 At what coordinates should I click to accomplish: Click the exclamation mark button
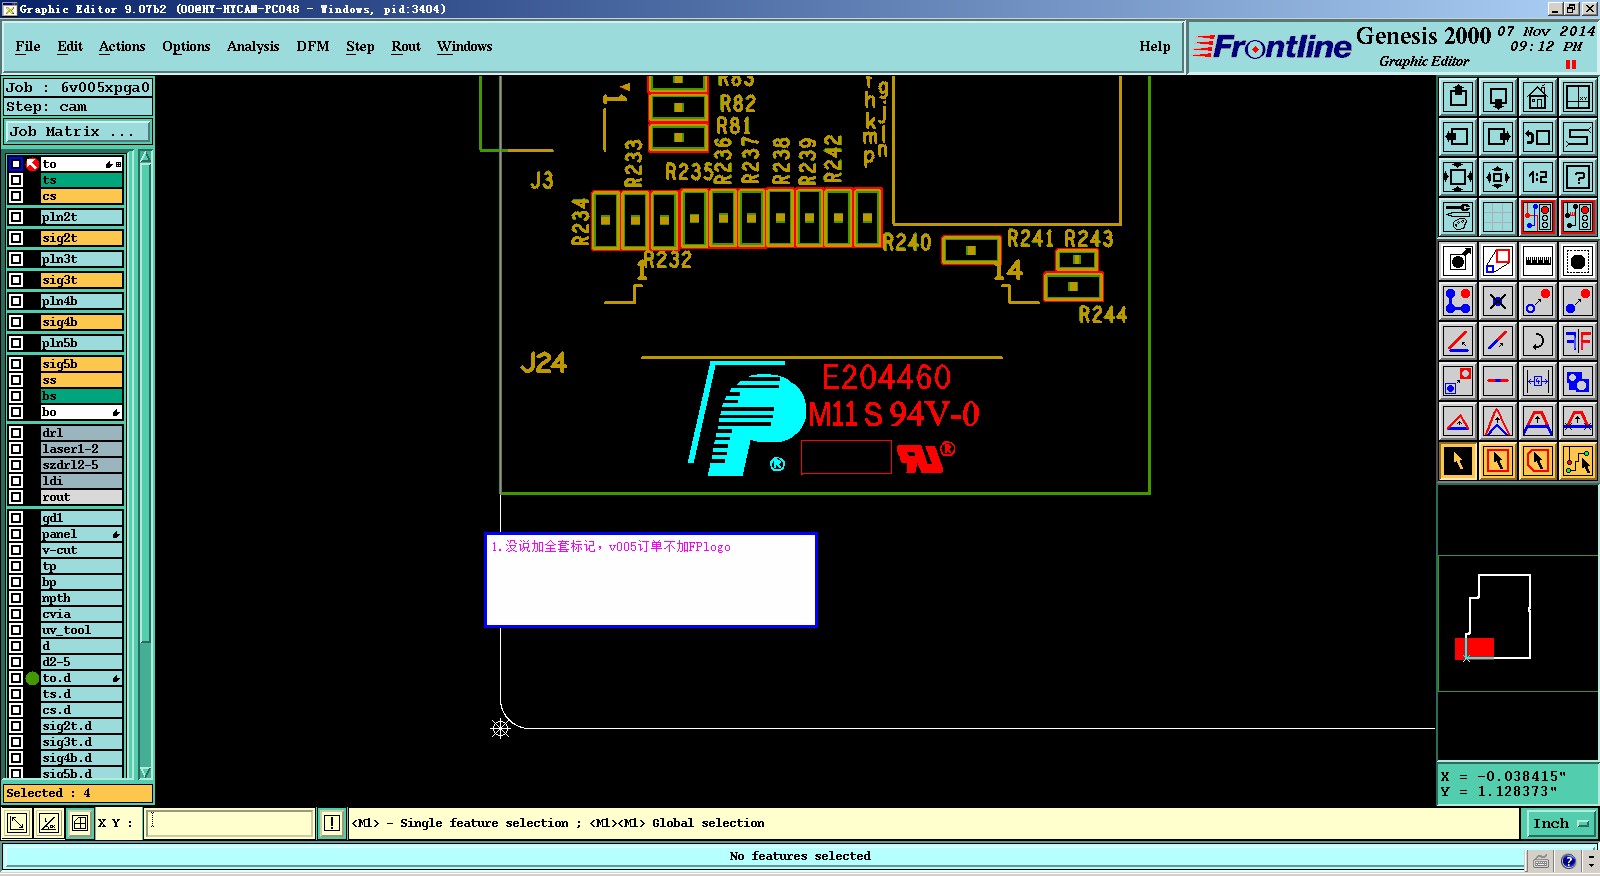pyautogui.click(x=332, y=824)
